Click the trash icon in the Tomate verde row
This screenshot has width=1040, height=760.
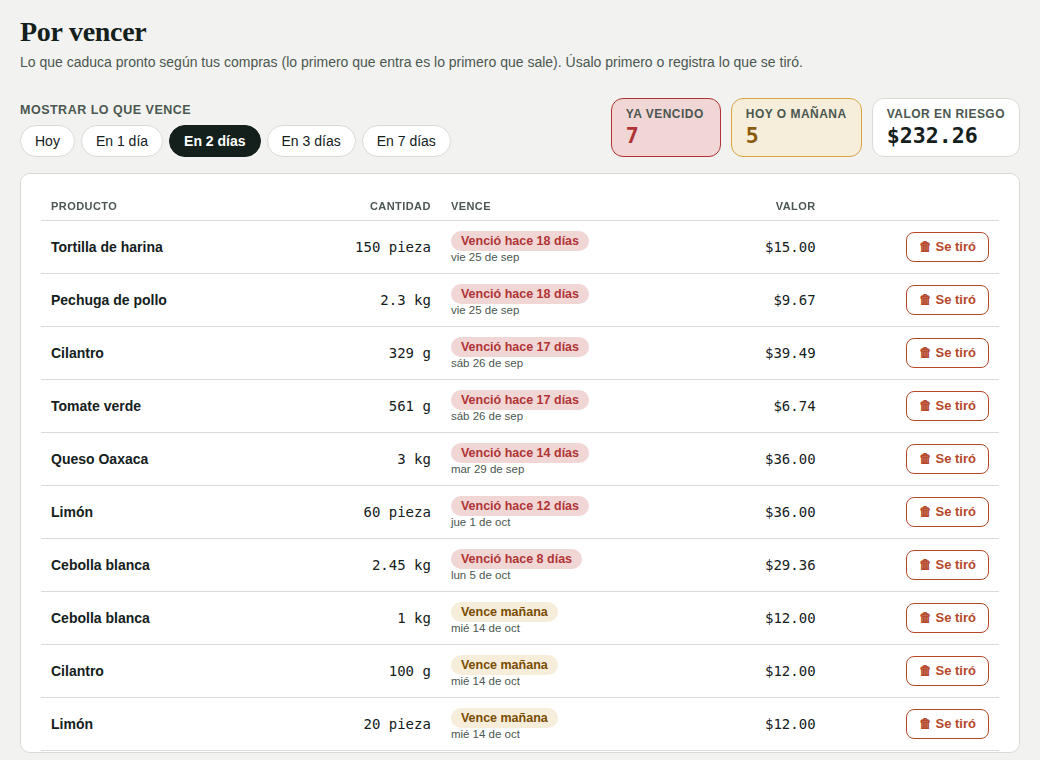tap(925, 406)
